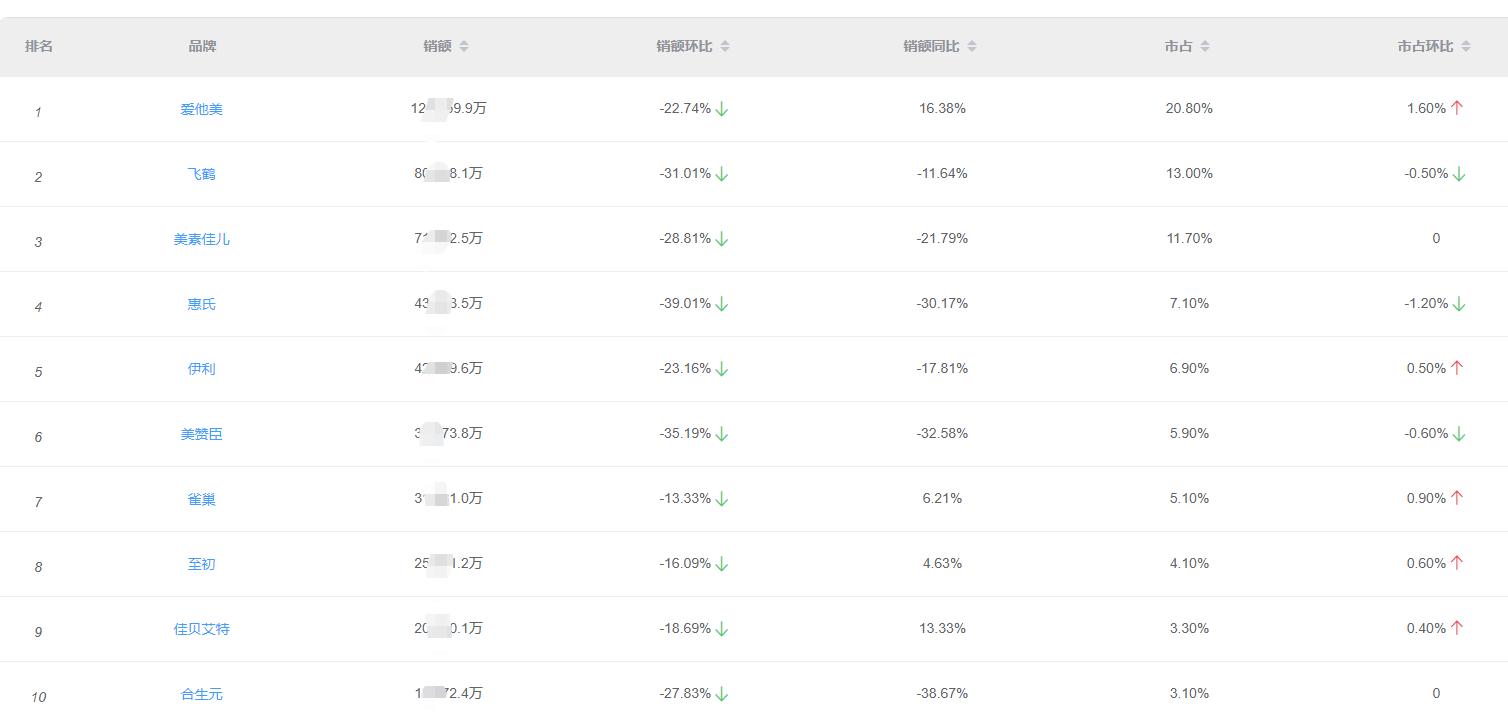
Task: Click the 排名 column header
Action: pos(39,46)
